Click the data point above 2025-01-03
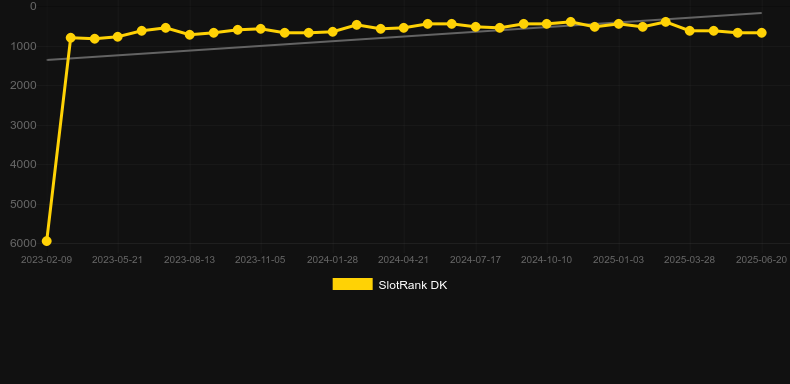Image resolution: width=790 pixels, height=384 pixels. [619, 24]
